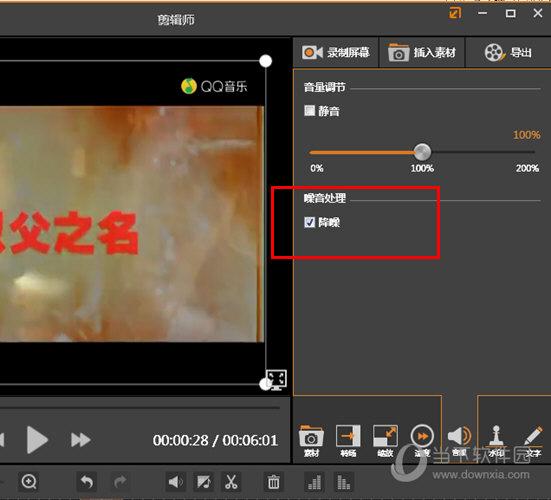Viewport: 551px width, 500px height.
Task: Click the orange popout arrow icon in title bar
Action: [455, 13]
